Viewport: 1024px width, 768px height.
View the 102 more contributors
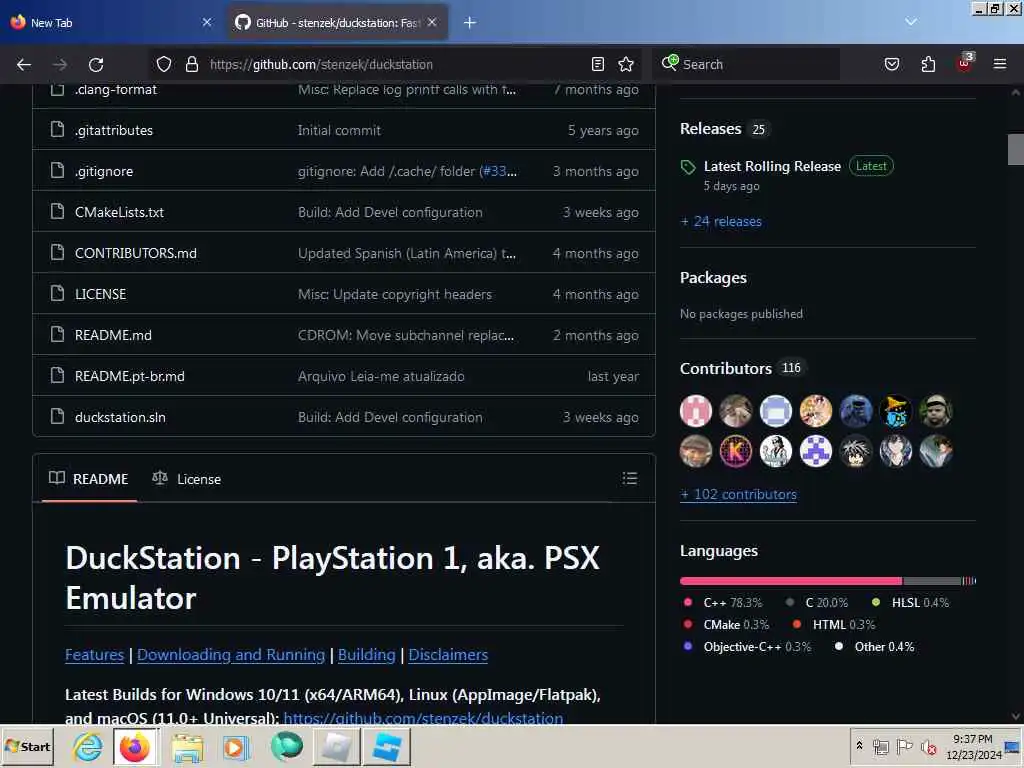point(738,494)
